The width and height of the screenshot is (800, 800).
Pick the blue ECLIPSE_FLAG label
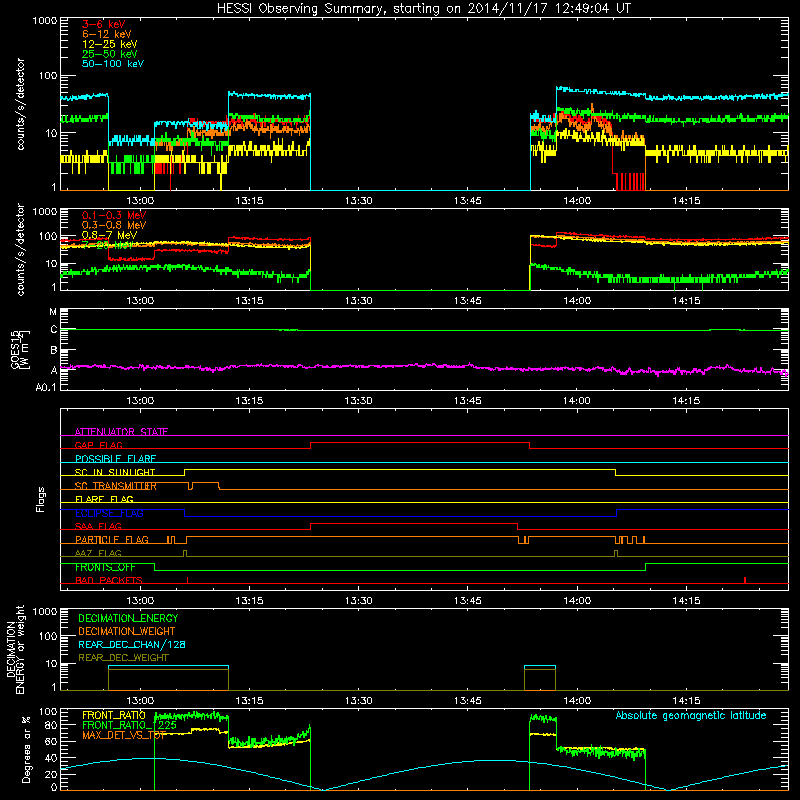coord(109,513)
